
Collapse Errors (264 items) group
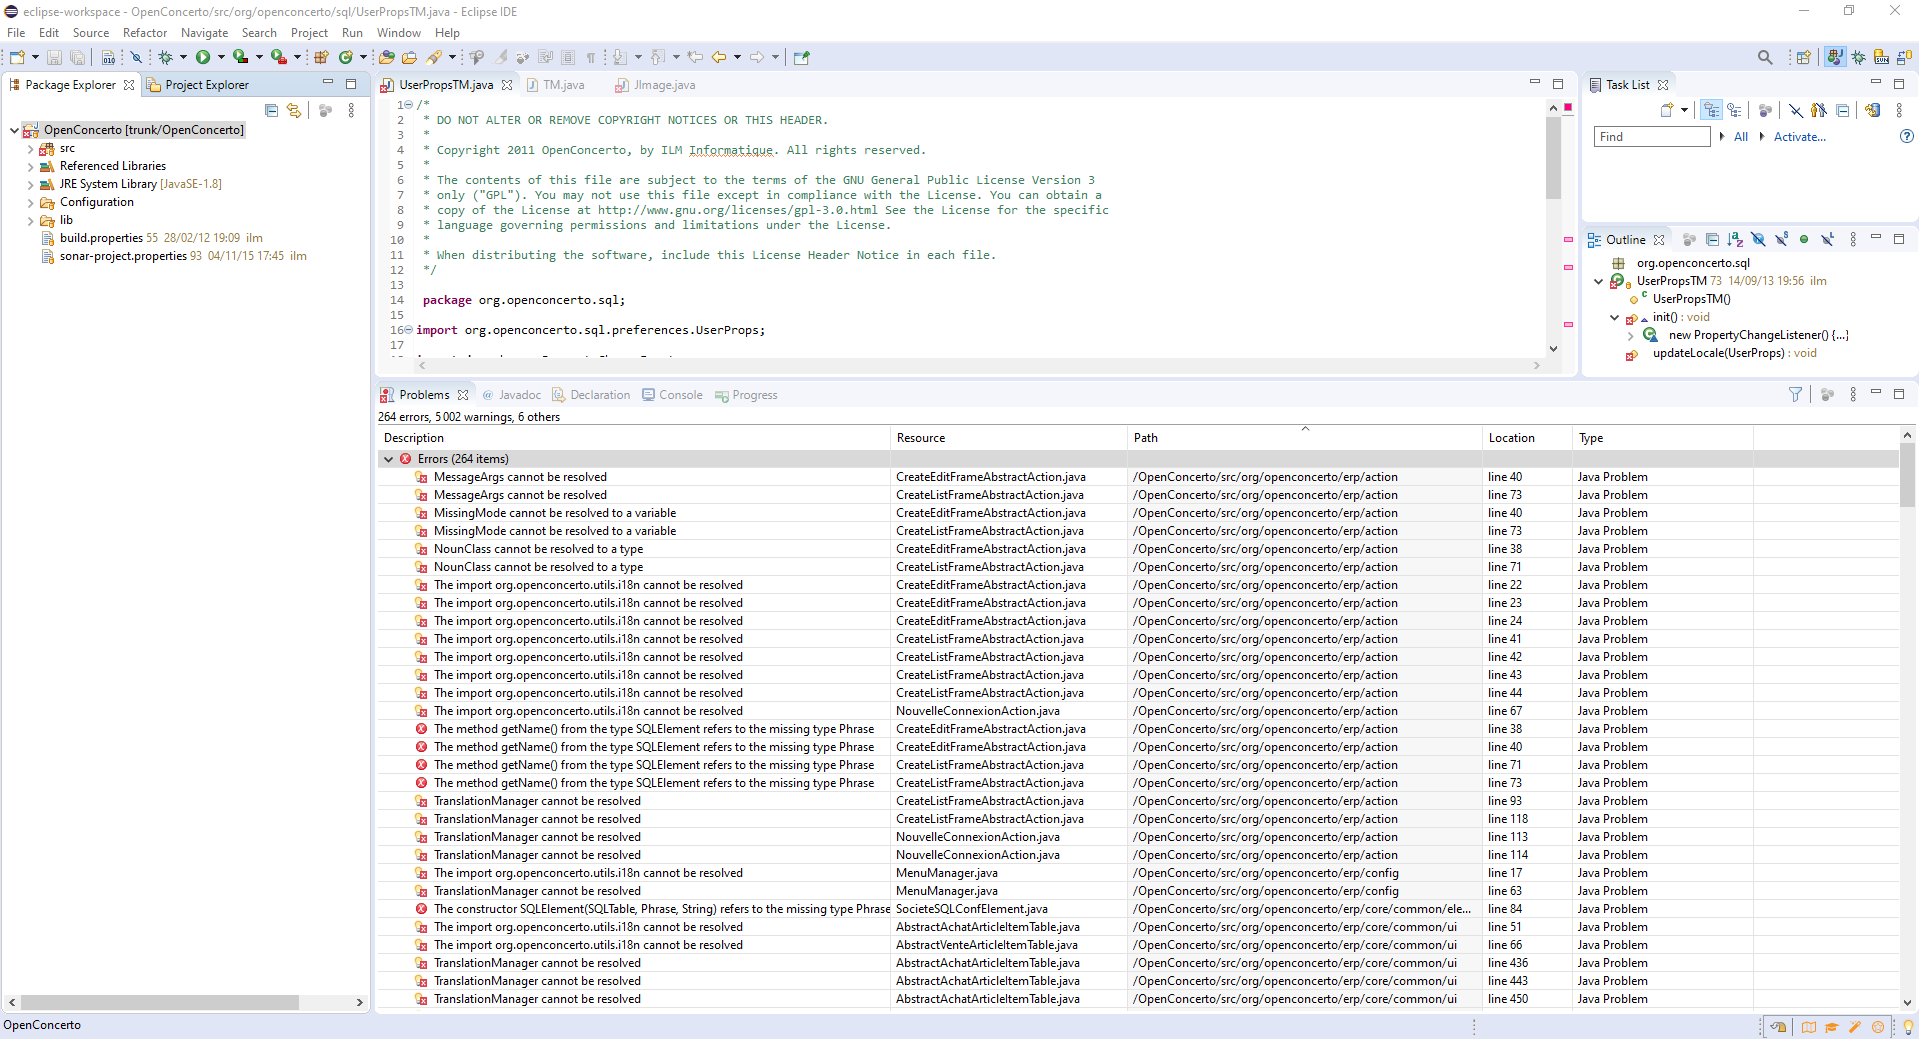tap(388, 459)
